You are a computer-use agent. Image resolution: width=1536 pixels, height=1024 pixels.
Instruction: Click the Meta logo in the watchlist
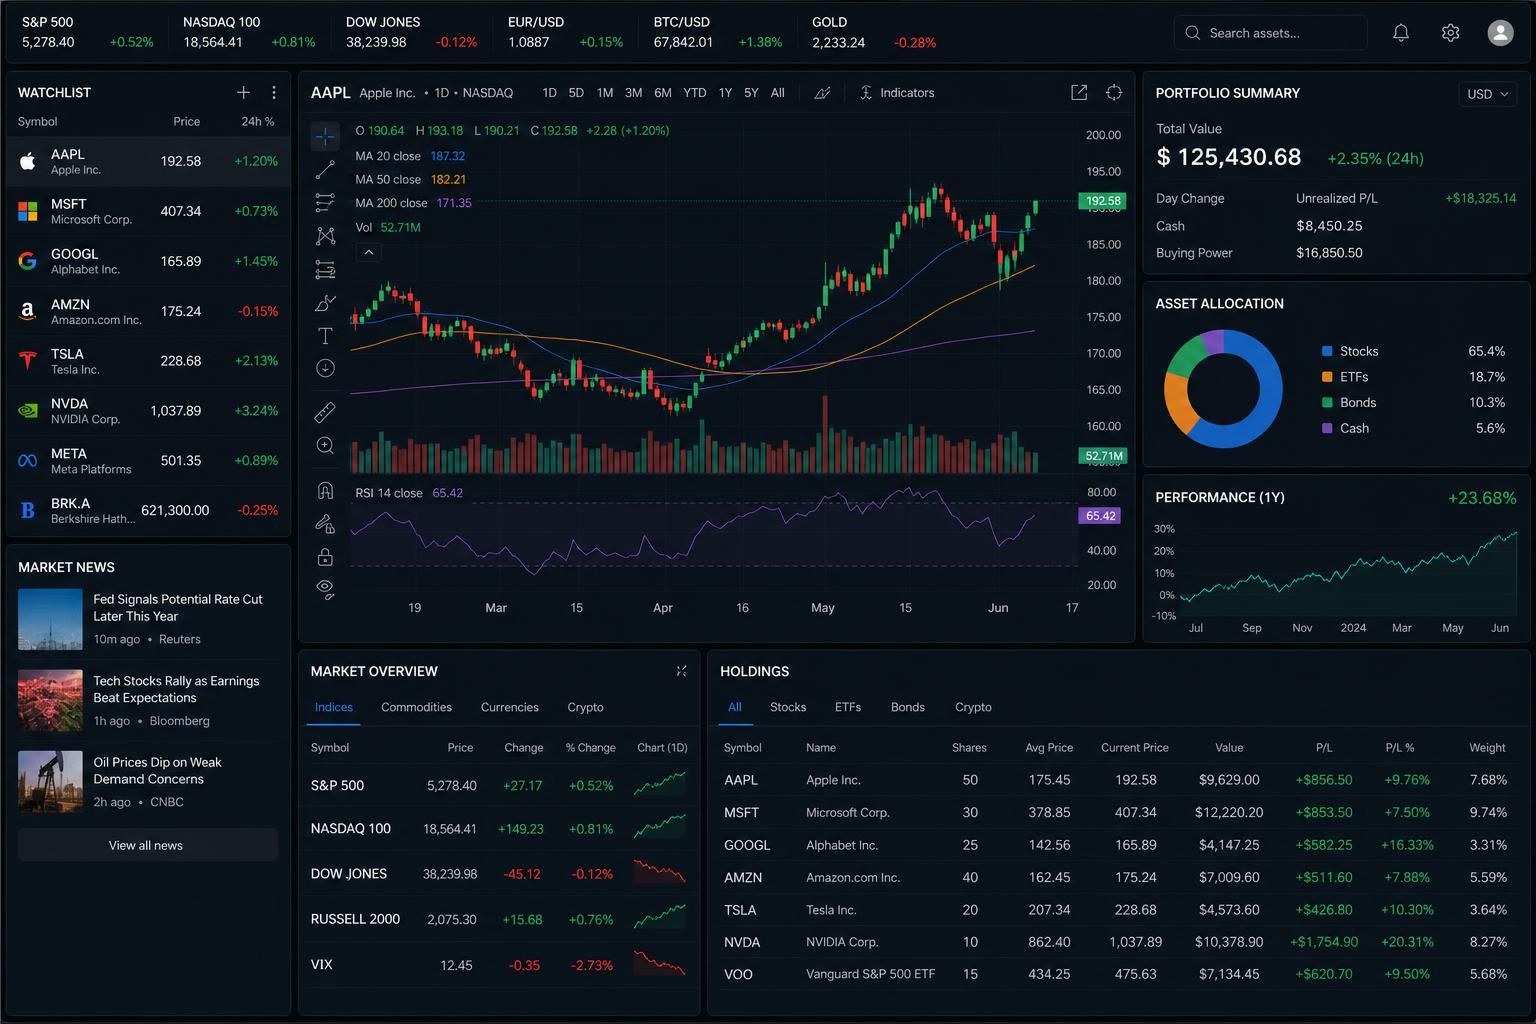(x=28, y=461)
